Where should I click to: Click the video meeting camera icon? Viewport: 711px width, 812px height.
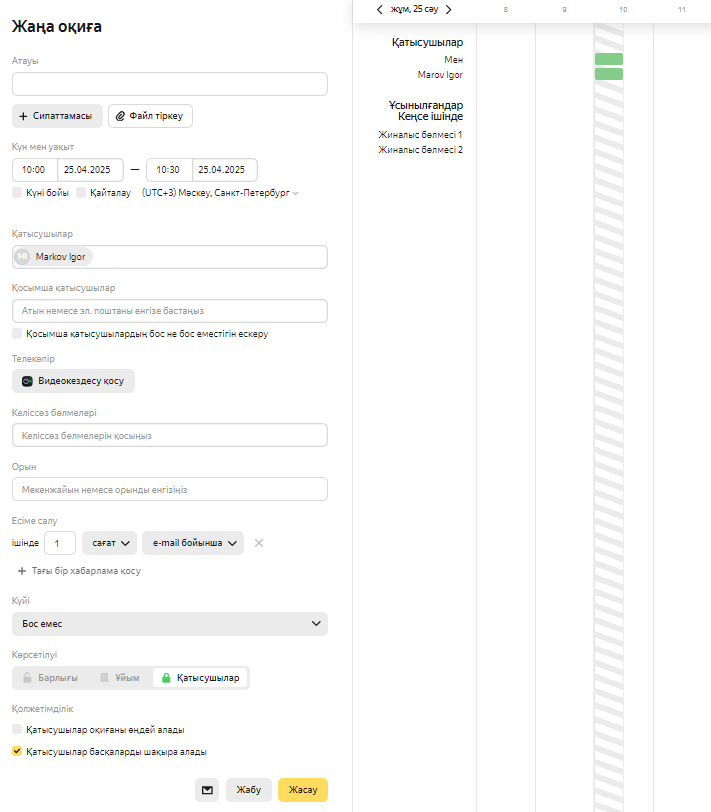(27, 381)
